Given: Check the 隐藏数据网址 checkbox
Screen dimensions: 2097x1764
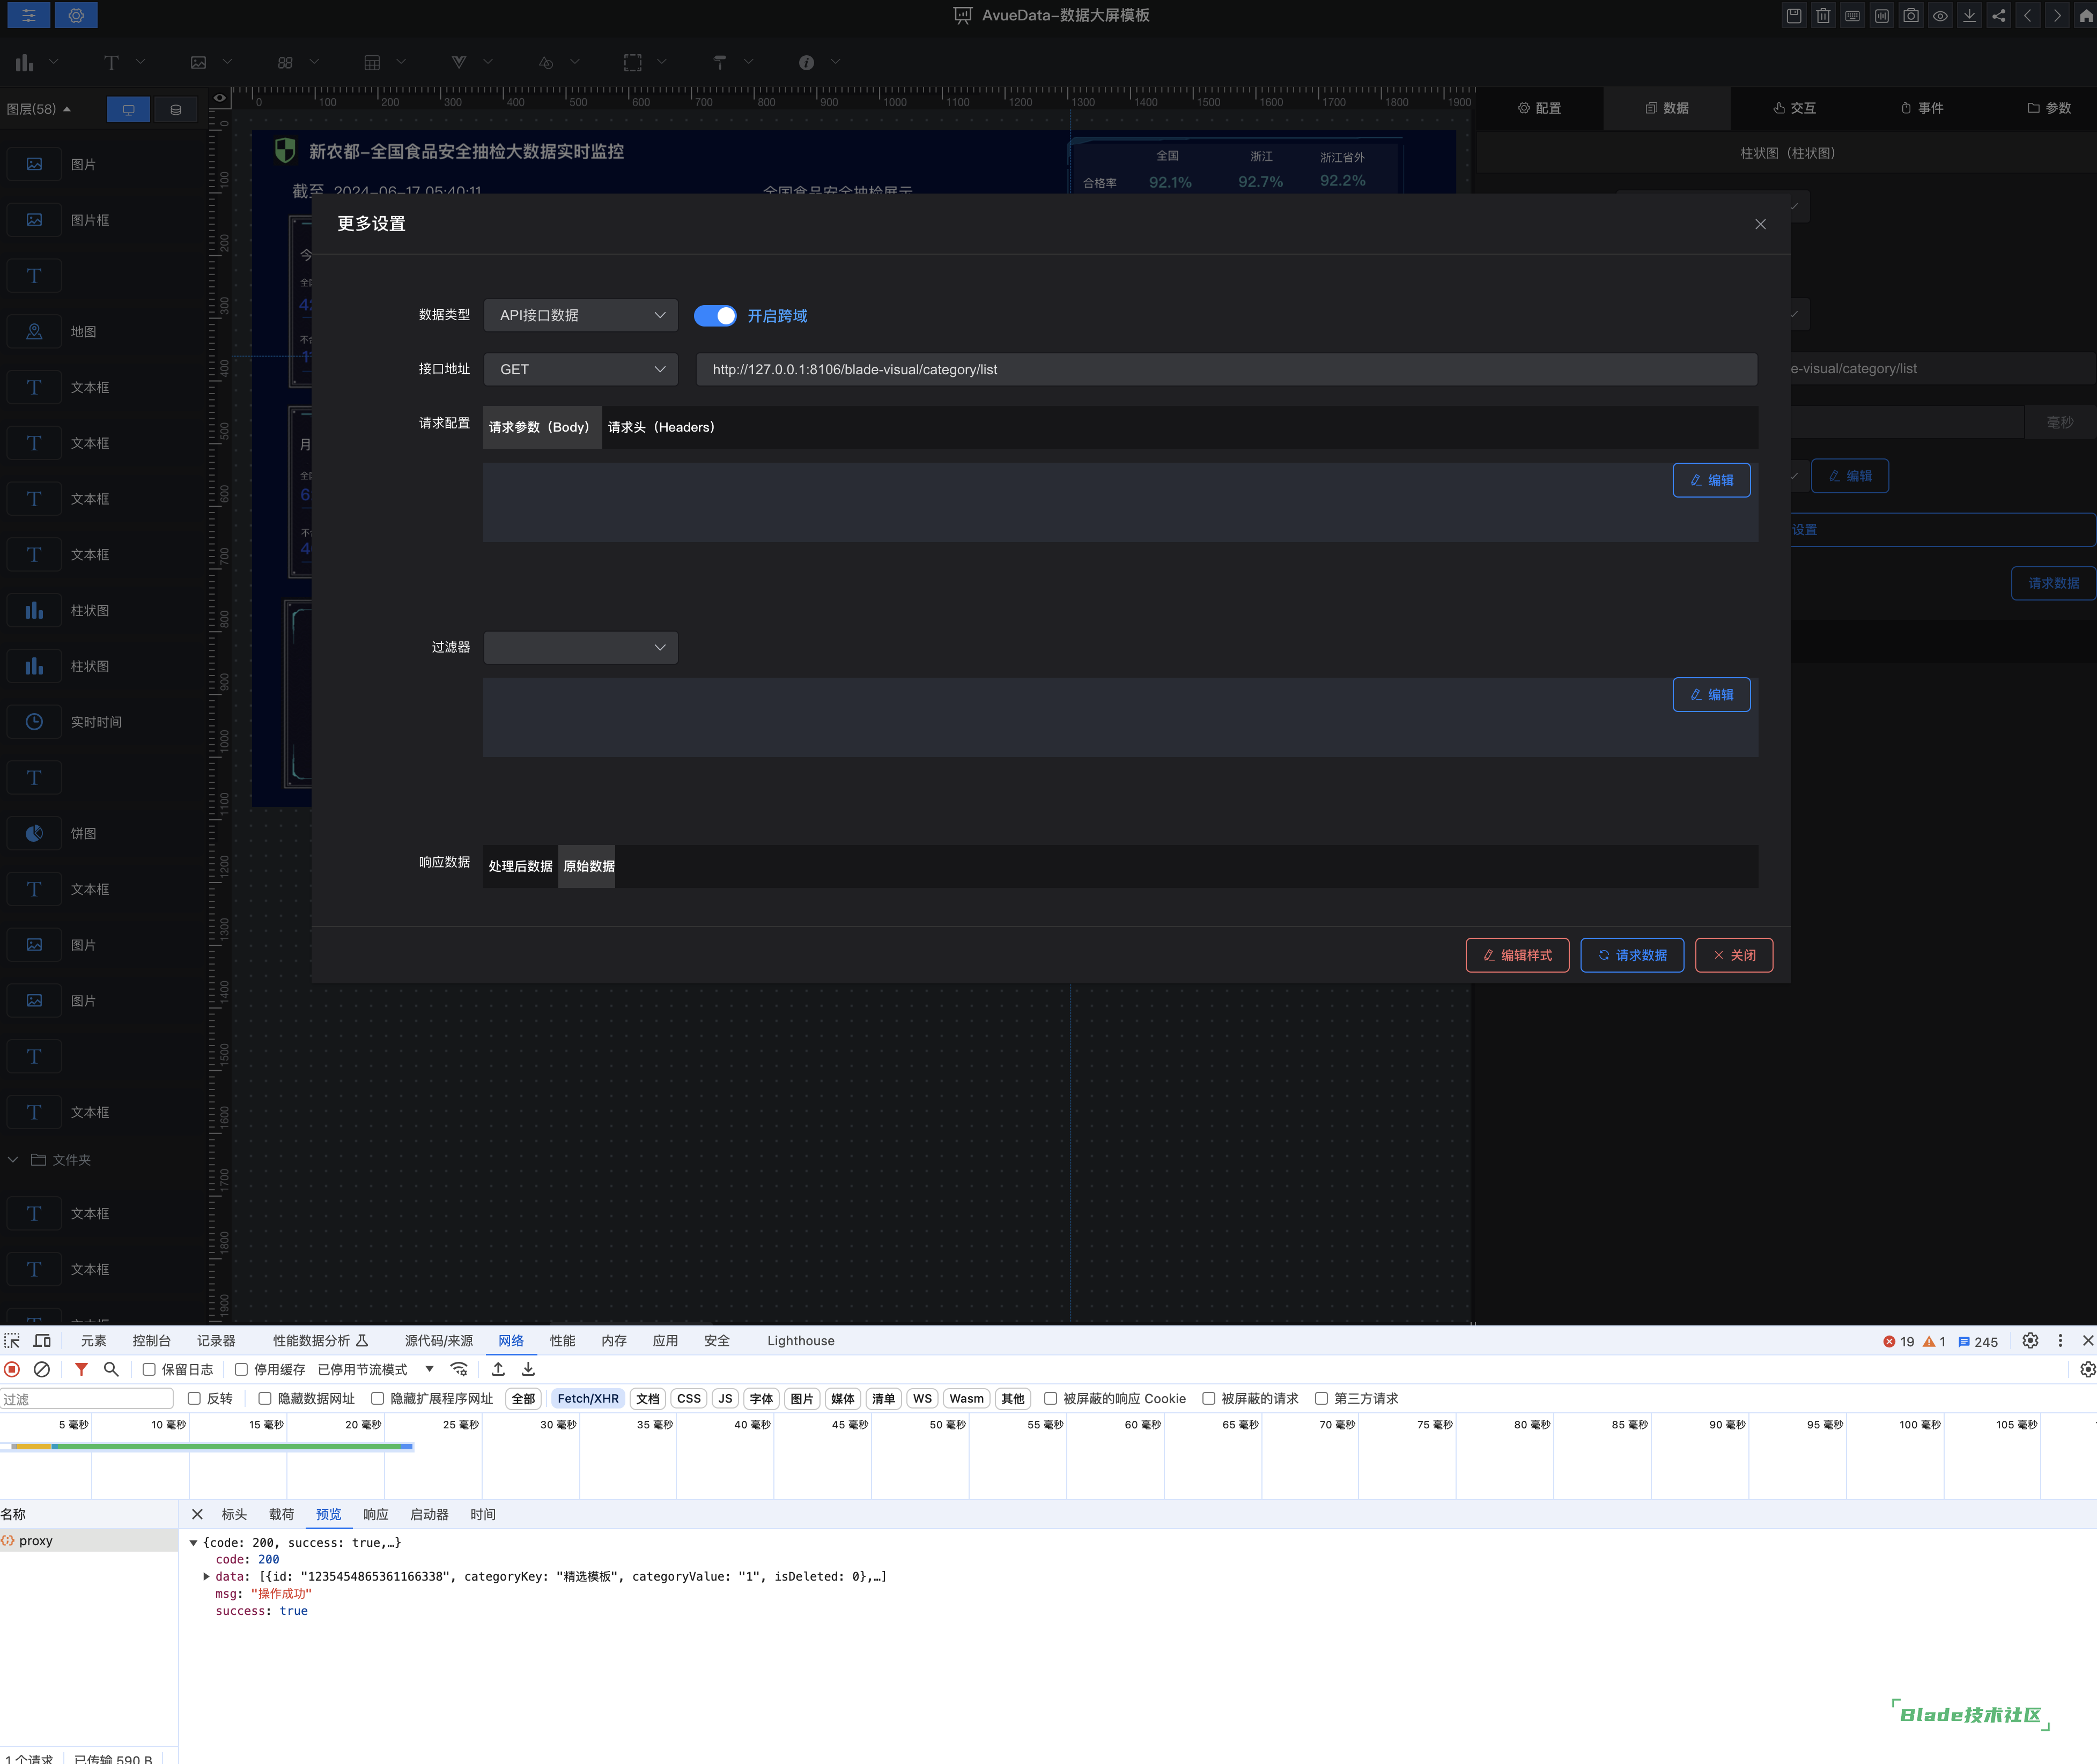Looking at the screenshot, I should point(265,1399).
